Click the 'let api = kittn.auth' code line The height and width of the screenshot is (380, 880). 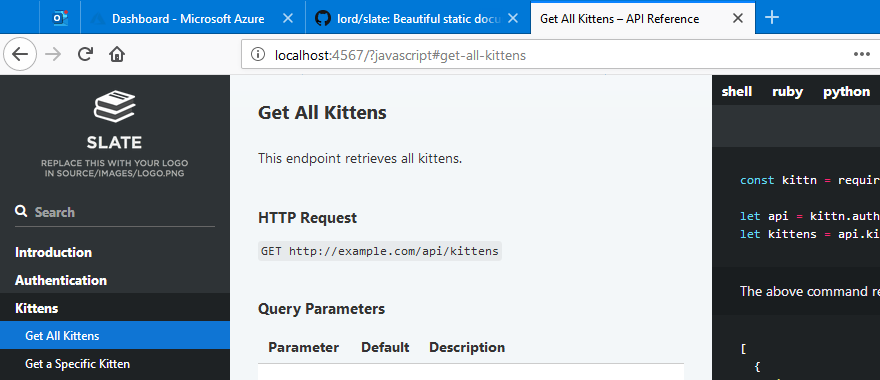(810, 216)
